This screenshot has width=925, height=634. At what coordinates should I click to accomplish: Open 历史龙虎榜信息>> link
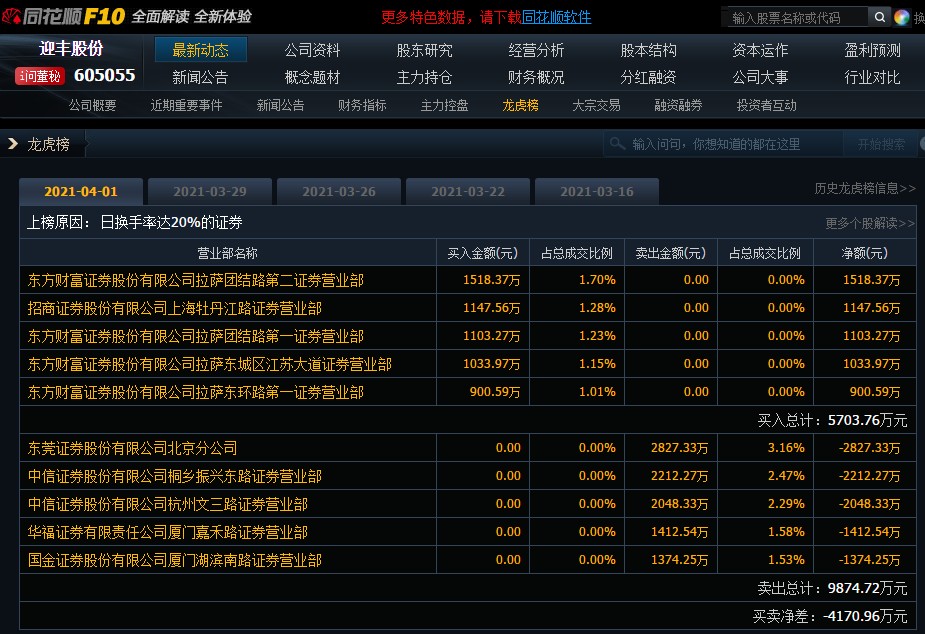tap(865, 188)
